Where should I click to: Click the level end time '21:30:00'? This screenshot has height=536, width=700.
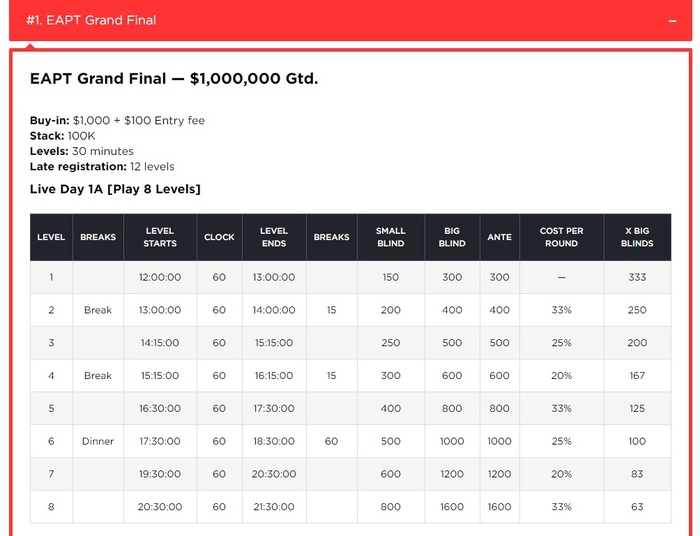click(x=274, y=507)
